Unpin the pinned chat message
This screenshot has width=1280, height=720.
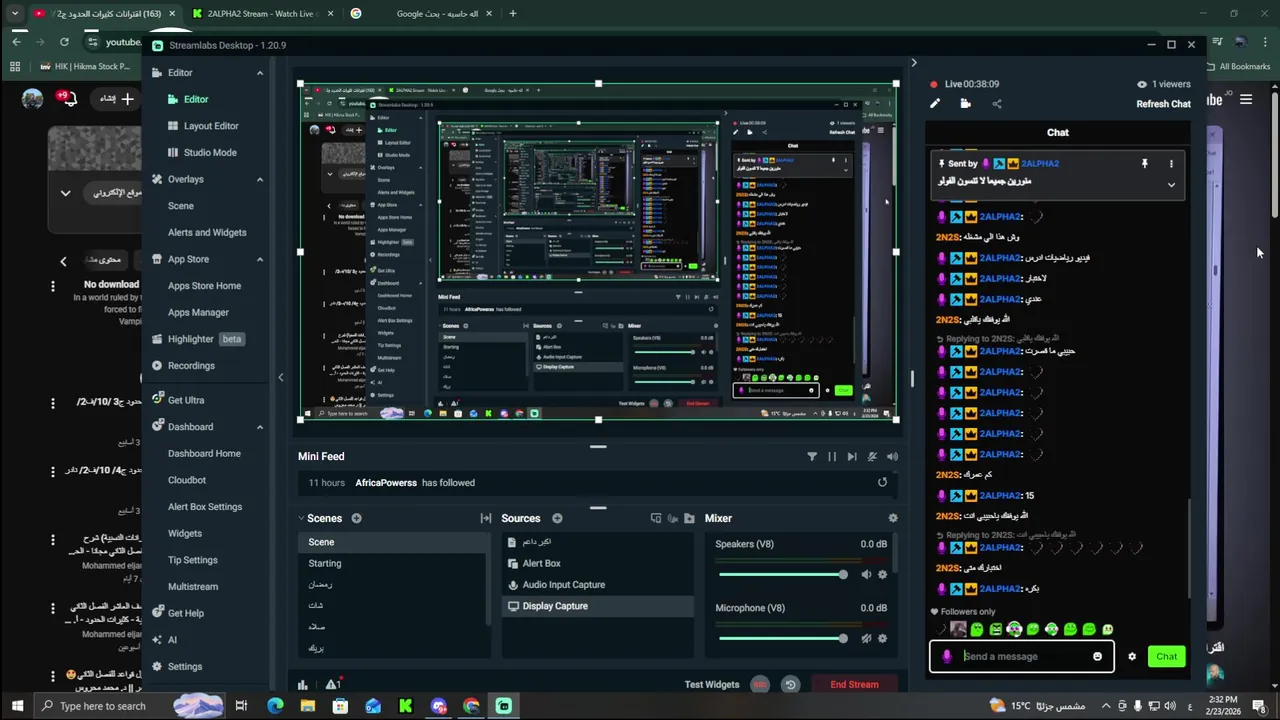pos(1144,164)
